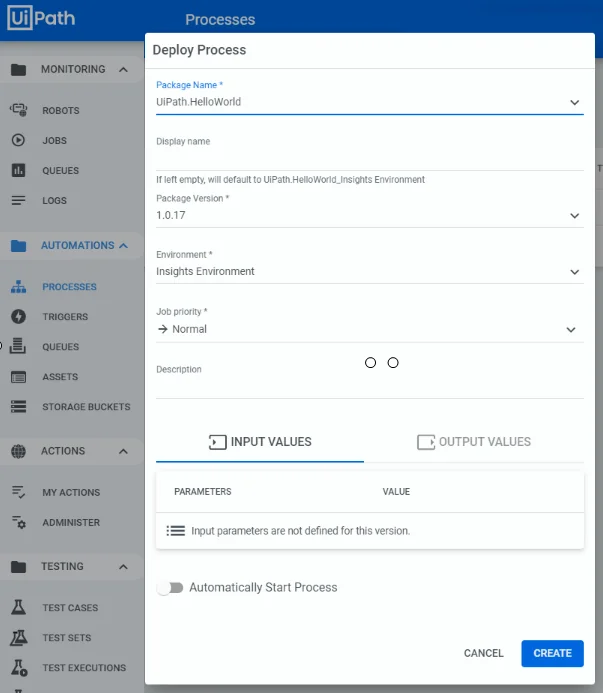The width and height of the screenshot is (603, 693).
Task: Click the Display name input field
Action: [x=370, y=159]
